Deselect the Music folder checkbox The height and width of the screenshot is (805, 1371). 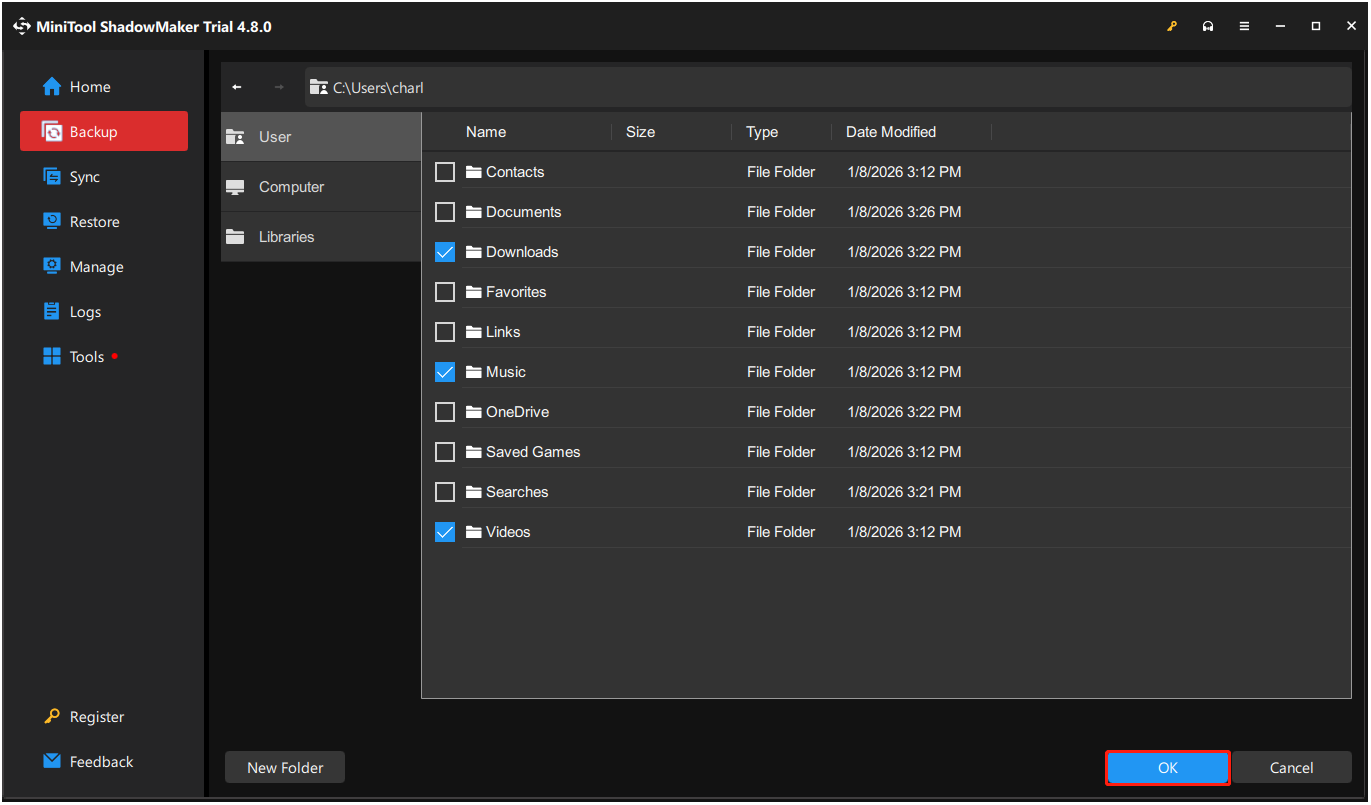click(445, 371)
